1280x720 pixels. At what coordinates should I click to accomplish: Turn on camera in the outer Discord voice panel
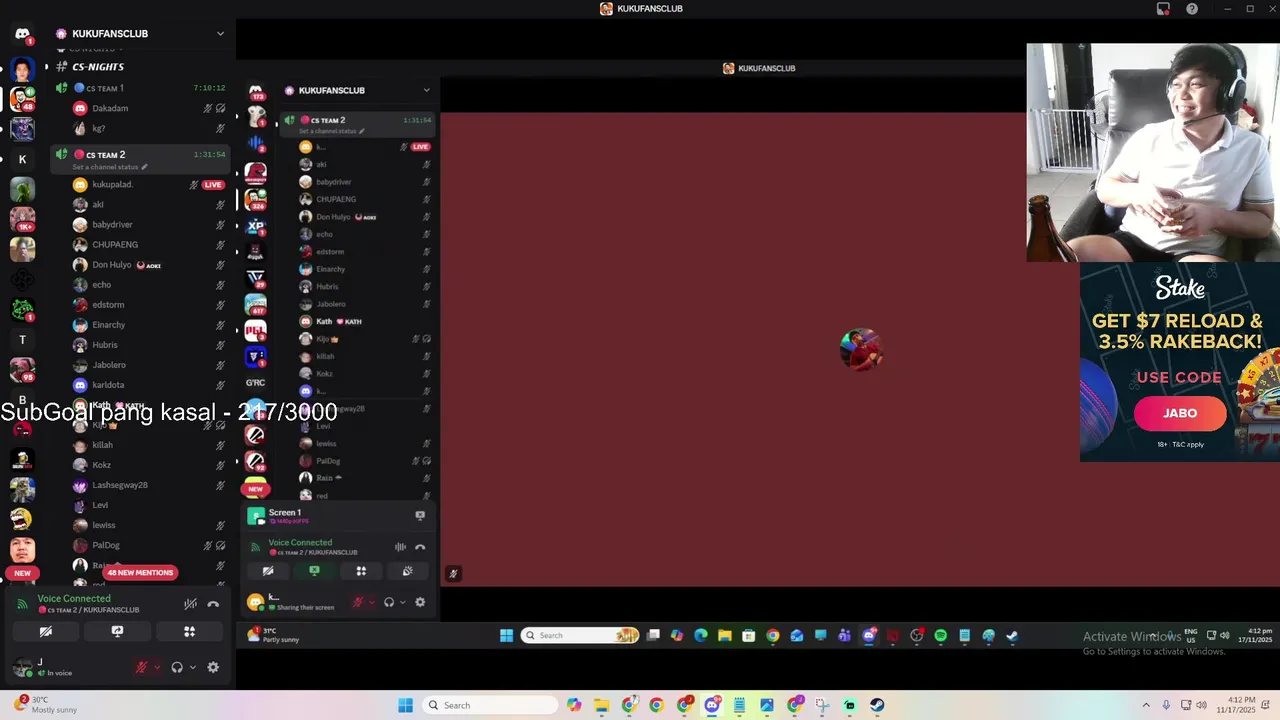(45, 632)
